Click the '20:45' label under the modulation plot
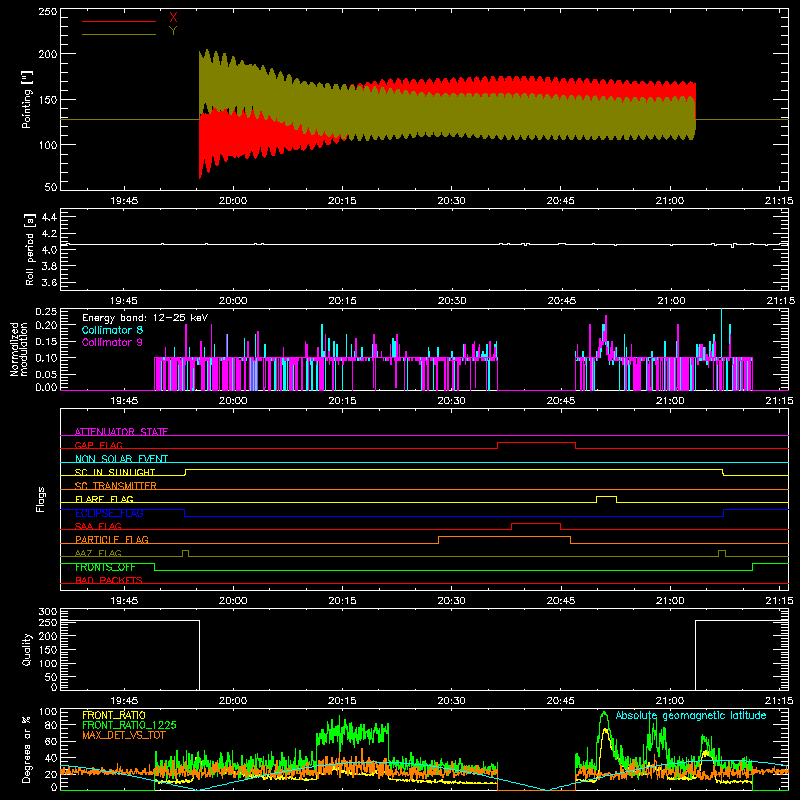This screenshot has height=800, width=800. [x=561, y=401]
